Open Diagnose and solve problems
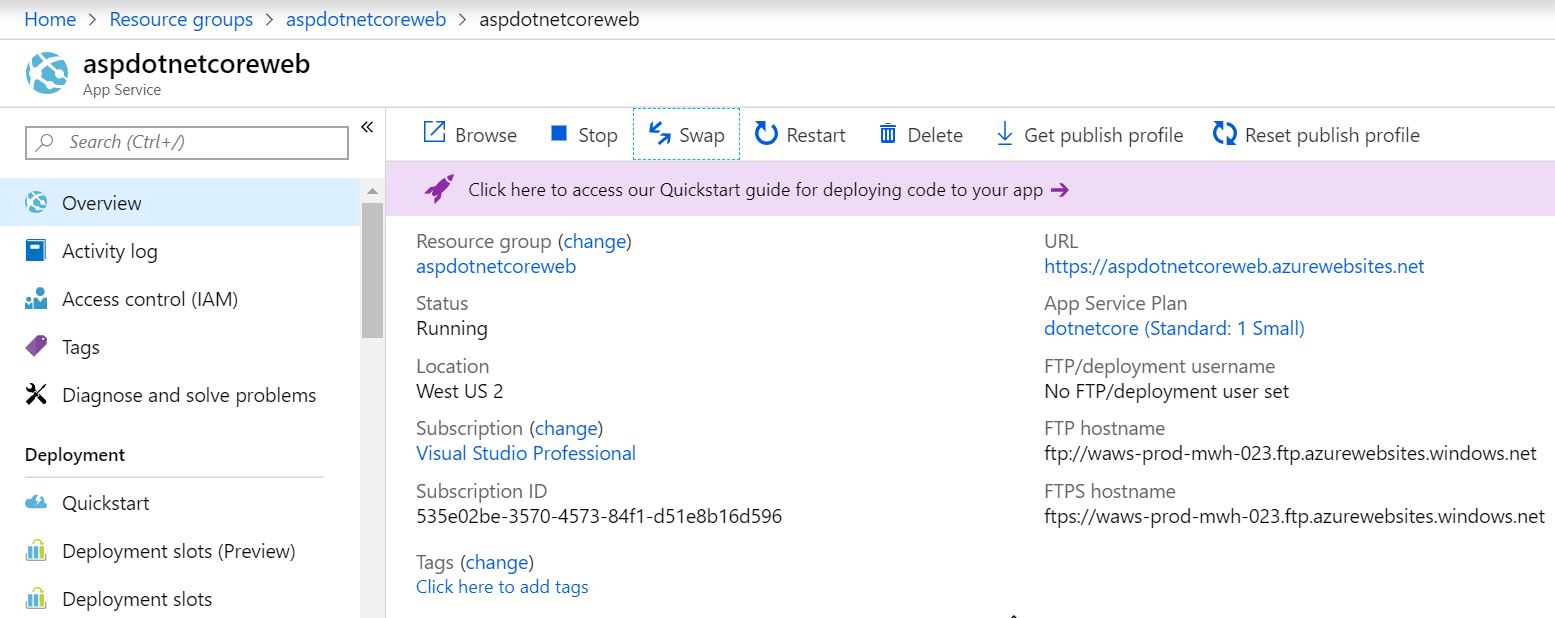1555x618 pixels. pos(180,395)
